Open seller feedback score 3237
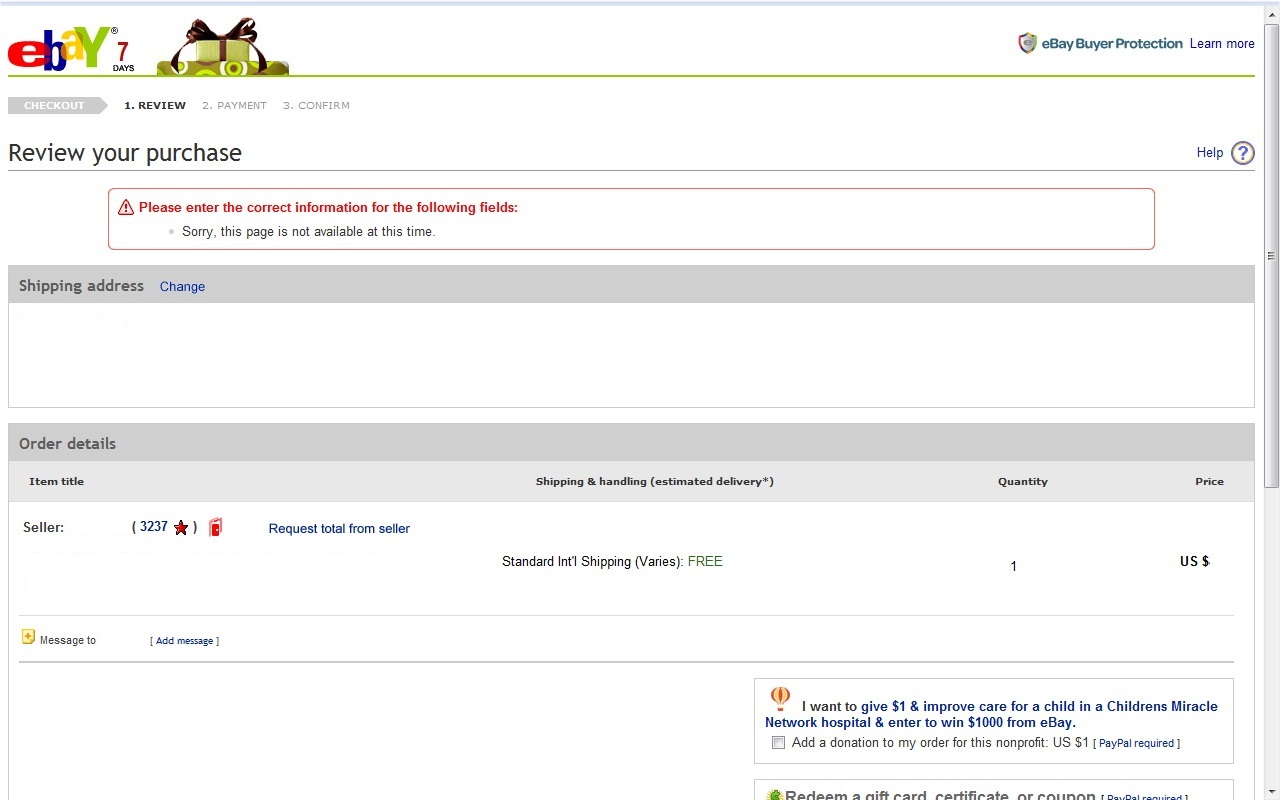Viewport: 1280px width, 800px height. (154, 527)
